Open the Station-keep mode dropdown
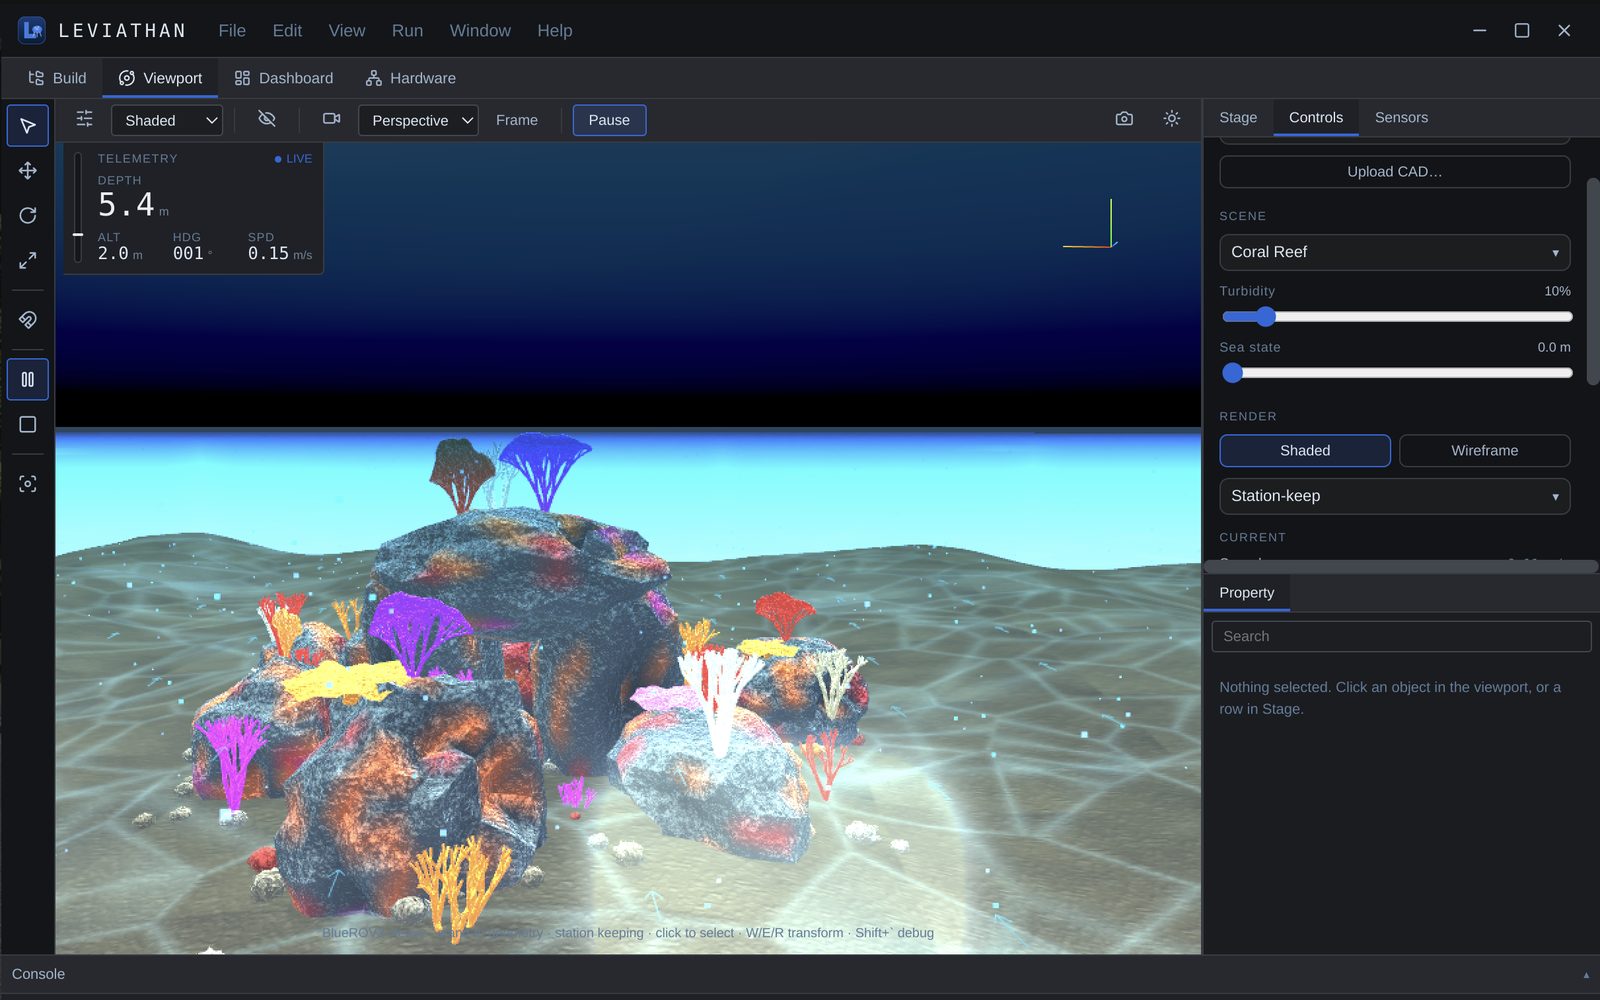The image size is (1600, 1000). click(1394, 496)
